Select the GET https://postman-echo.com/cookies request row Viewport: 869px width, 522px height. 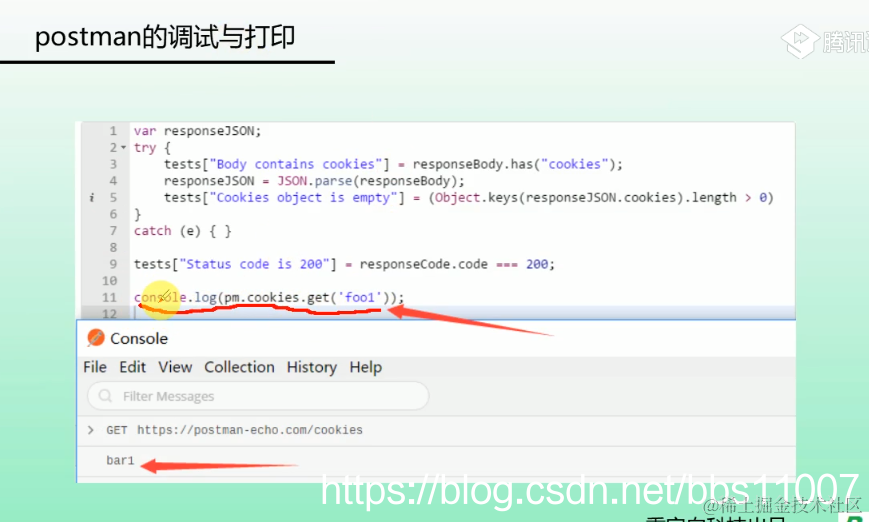[436, 430]
